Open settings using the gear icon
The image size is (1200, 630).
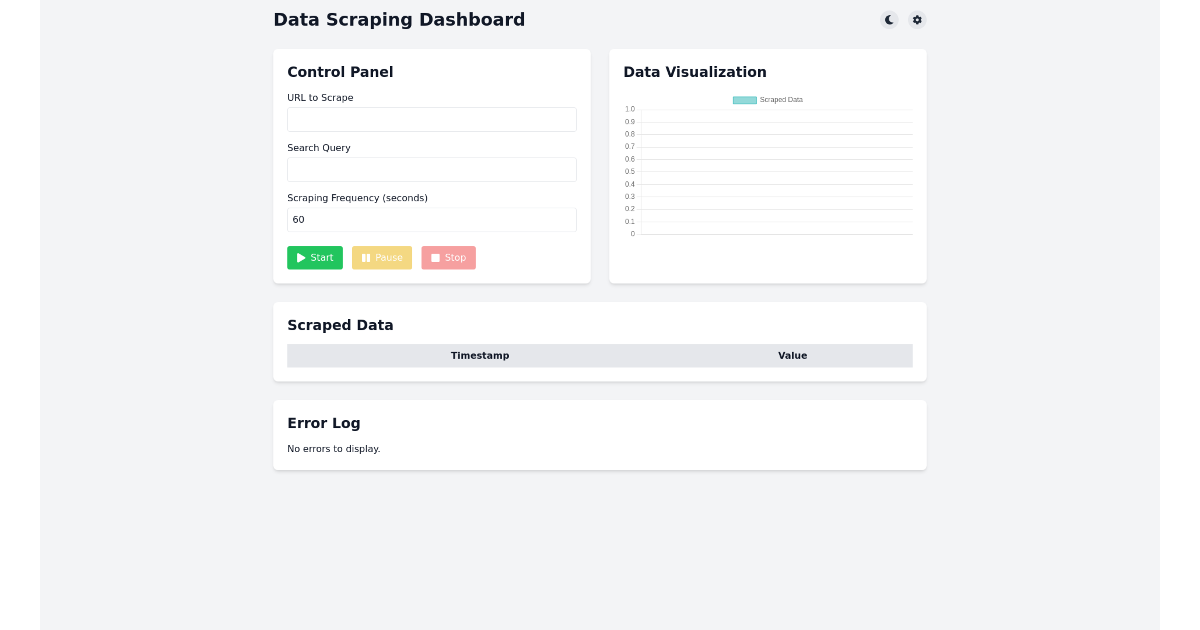[917, 20]
